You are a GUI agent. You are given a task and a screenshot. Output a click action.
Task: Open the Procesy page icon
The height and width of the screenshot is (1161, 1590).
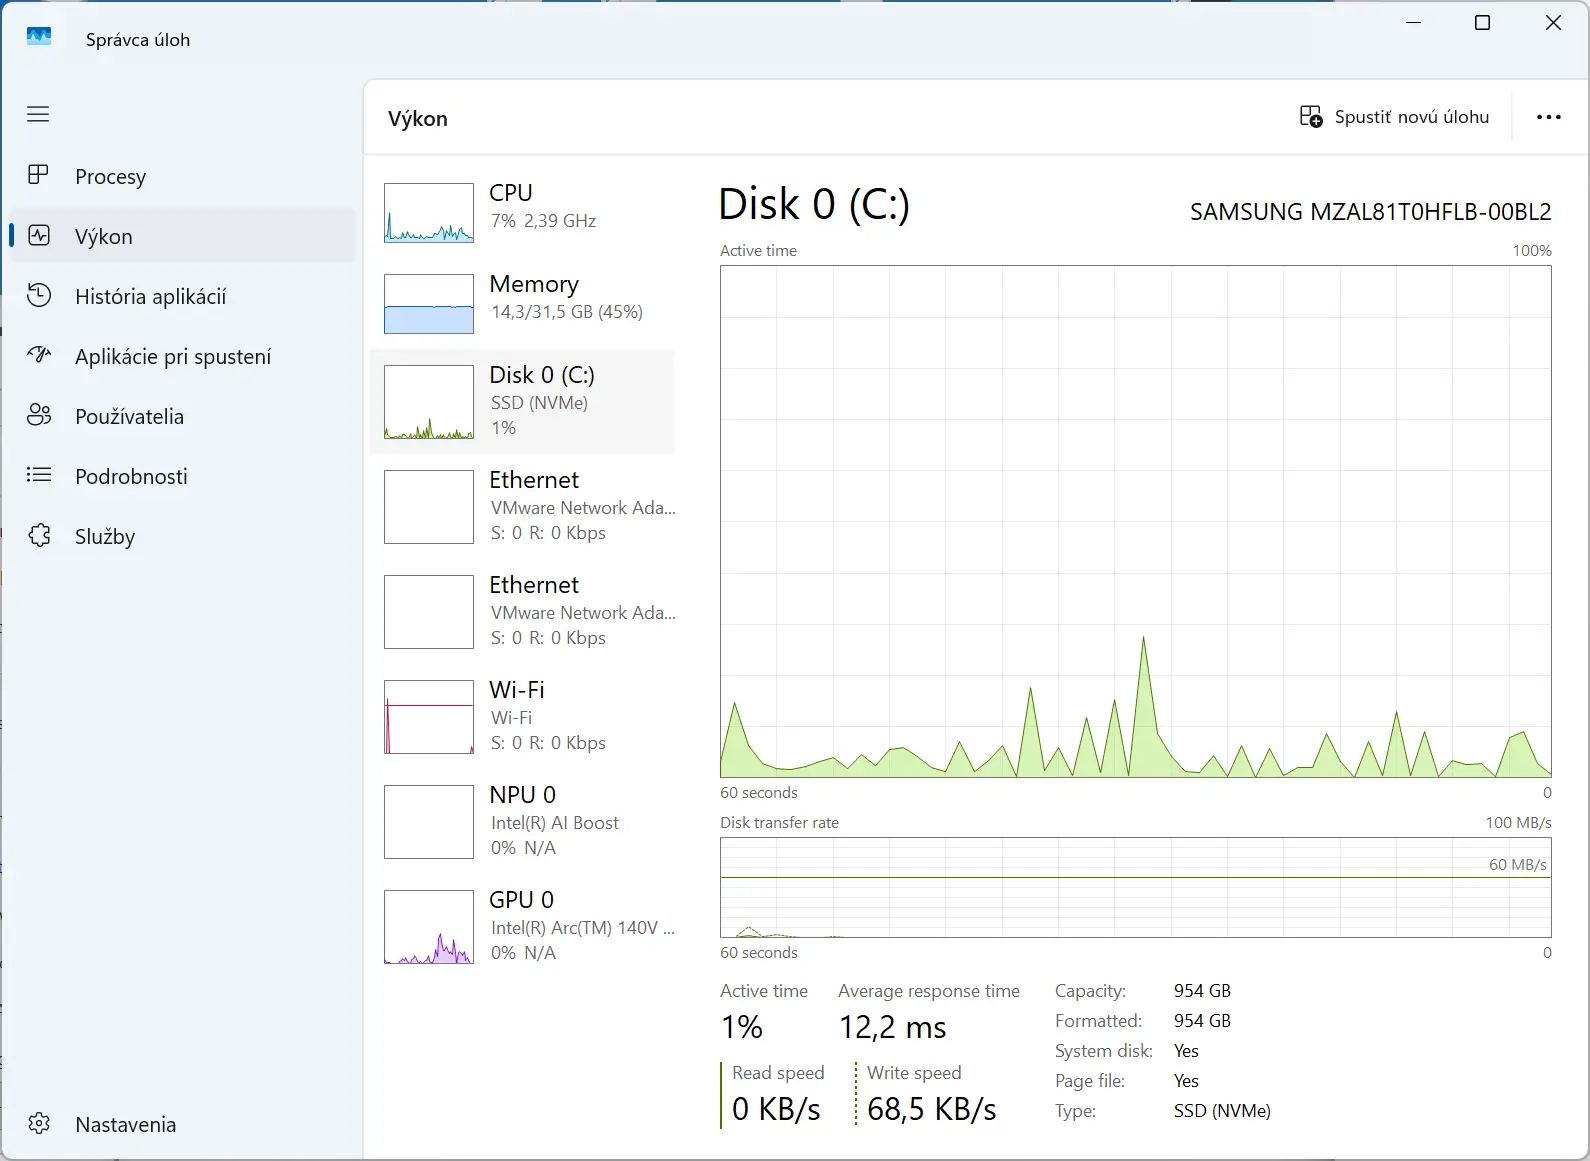[38, 175]
